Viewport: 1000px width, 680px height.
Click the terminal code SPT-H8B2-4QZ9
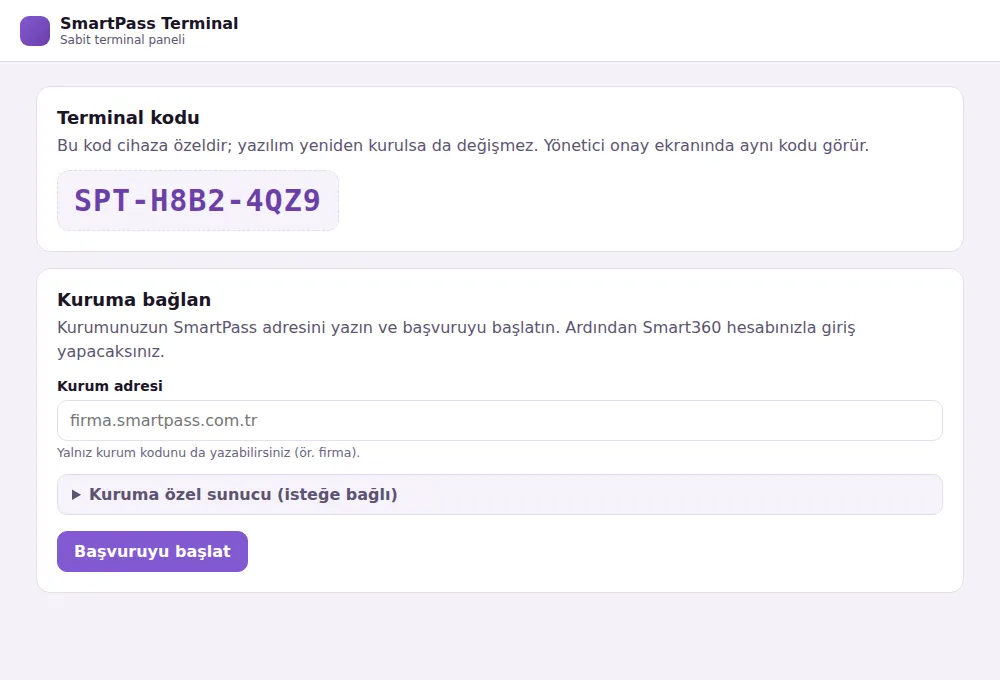tap(198, 200)
